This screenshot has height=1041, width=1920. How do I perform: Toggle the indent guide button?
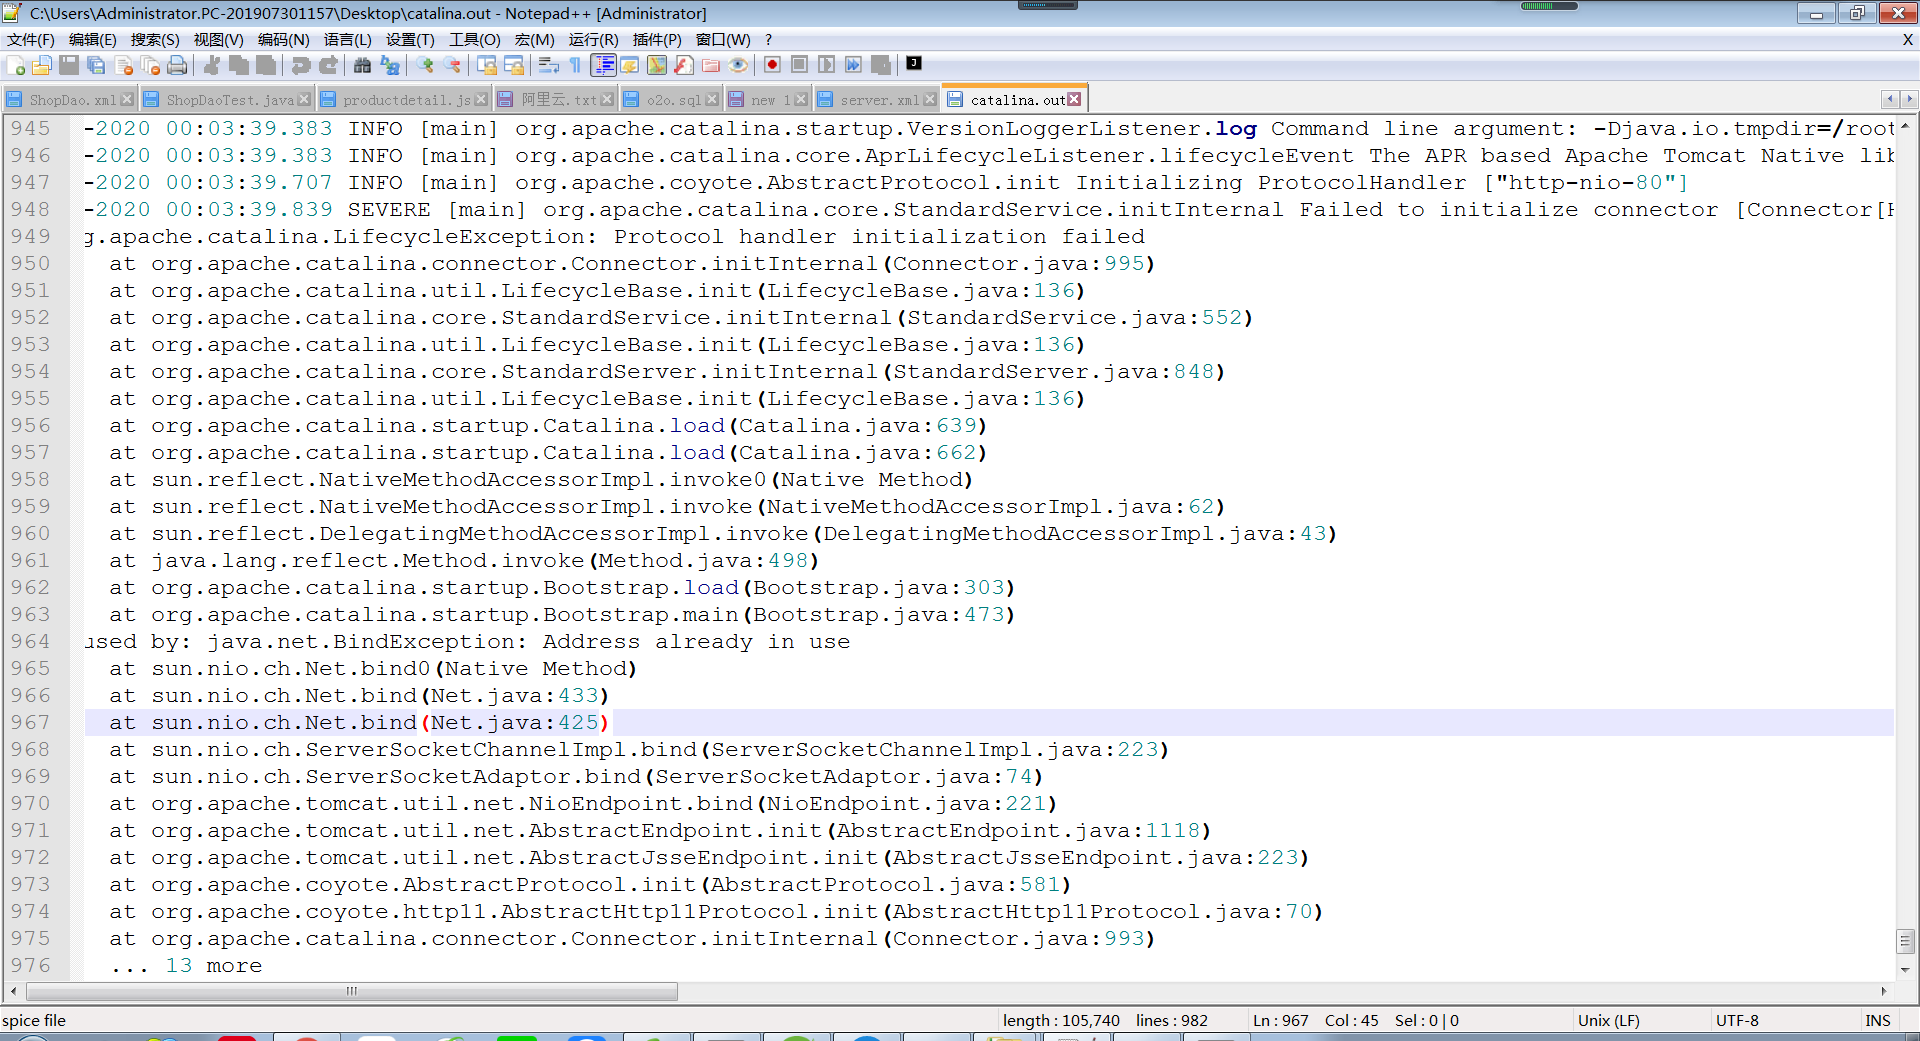tap(603, 65)
